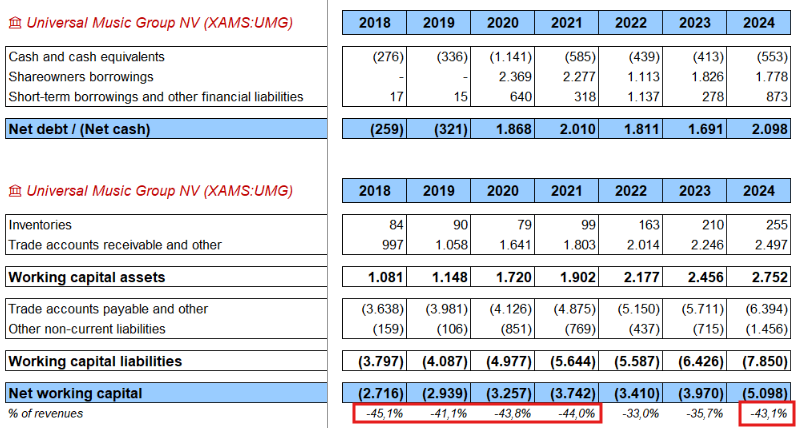Select the Inventories row label
The height and width of the screenshot is (428, 796).
[40, 224]
